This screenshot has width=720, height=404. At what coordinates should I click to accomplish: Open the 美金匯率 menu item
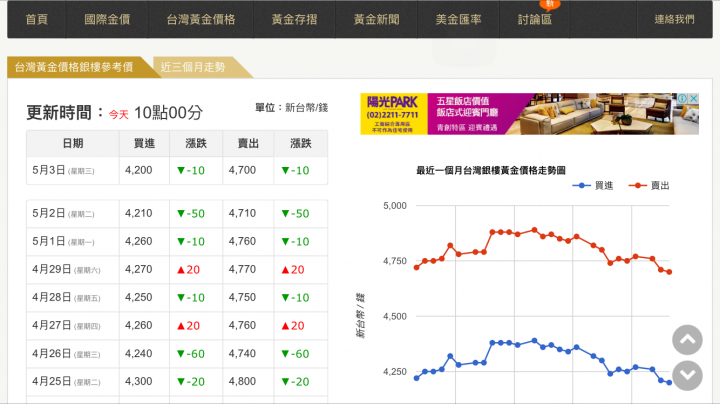tap(458, 19)
